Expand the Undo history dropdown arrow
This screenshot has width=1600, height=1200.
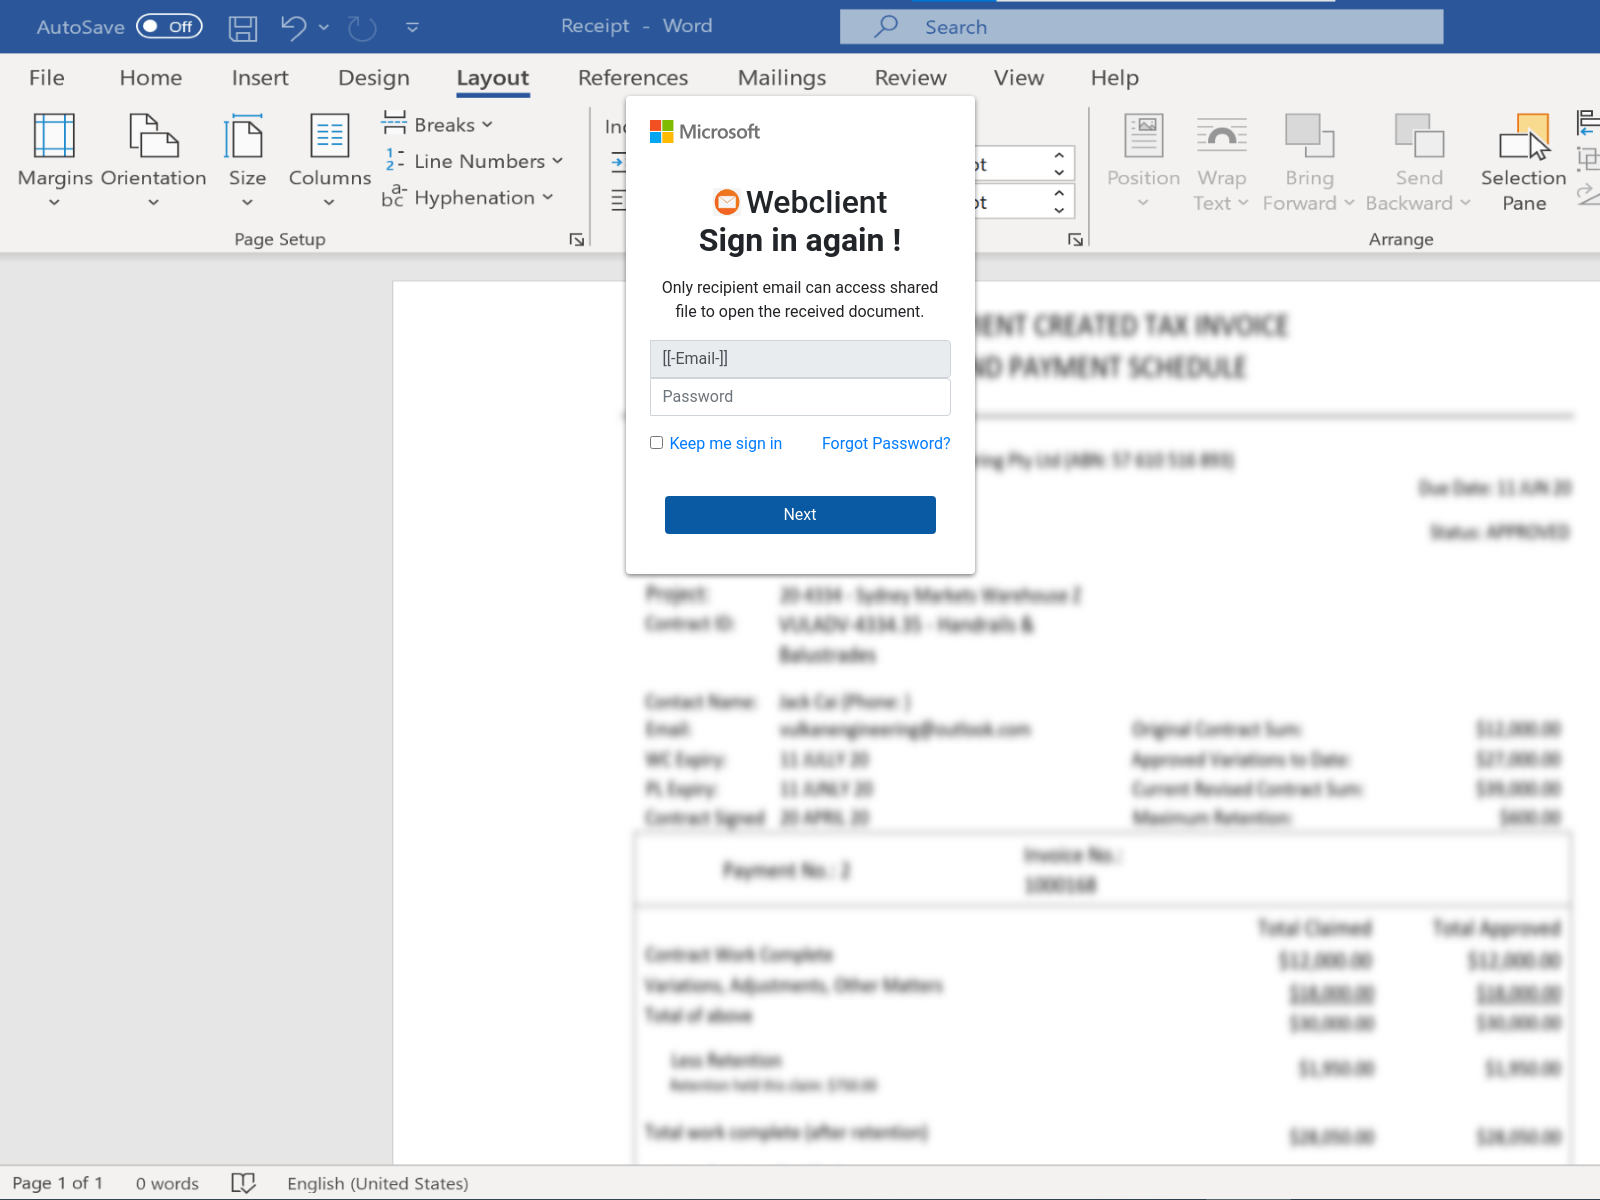click(324, 27)
